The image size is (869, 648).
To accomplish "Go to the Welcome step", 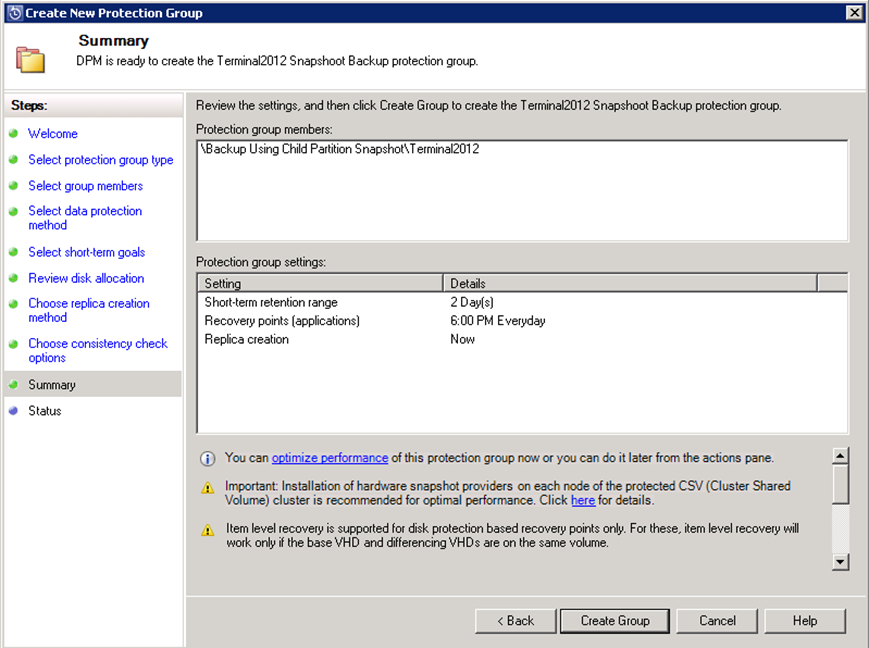I will (x=53, y=134).
